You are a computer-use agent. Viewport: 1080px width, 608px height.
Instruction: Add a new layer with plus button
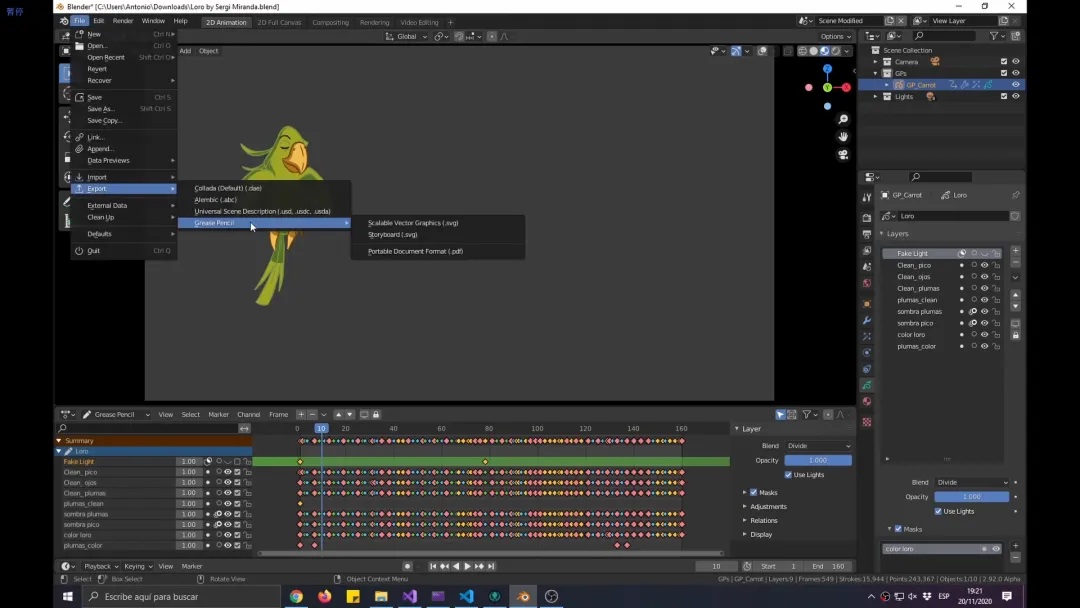[1015, 251]
